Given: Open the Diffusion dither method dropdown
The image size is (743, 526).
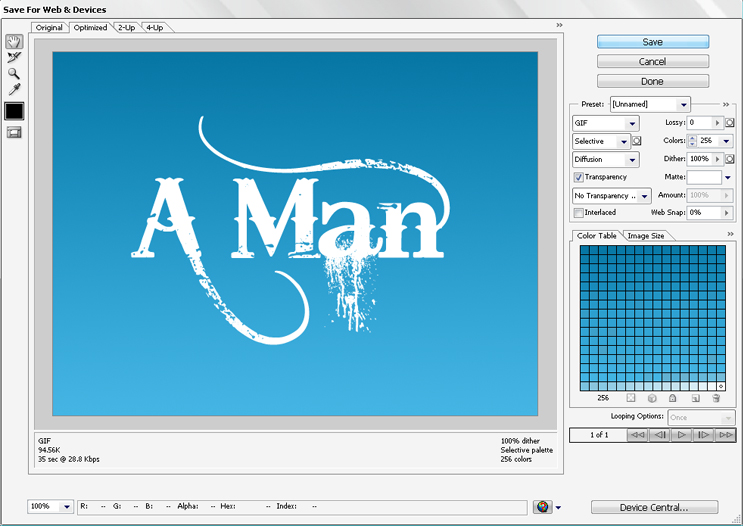Looking at the screenshot, I should (x=605, y=159).
